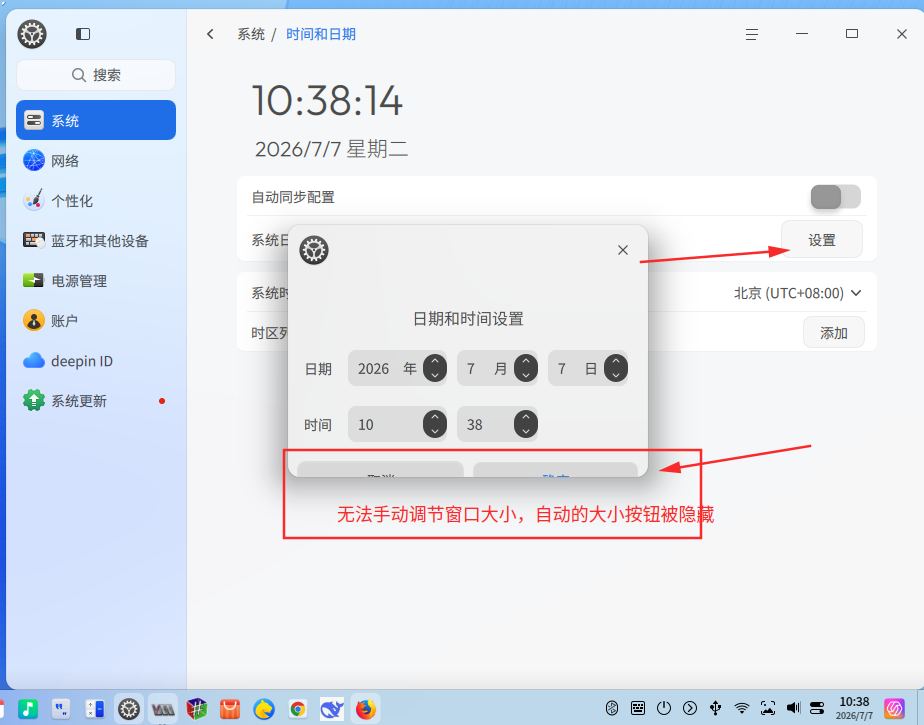Open the virtual machine app in taskbar
Screen dimensions: 924x725
point(163,708)
